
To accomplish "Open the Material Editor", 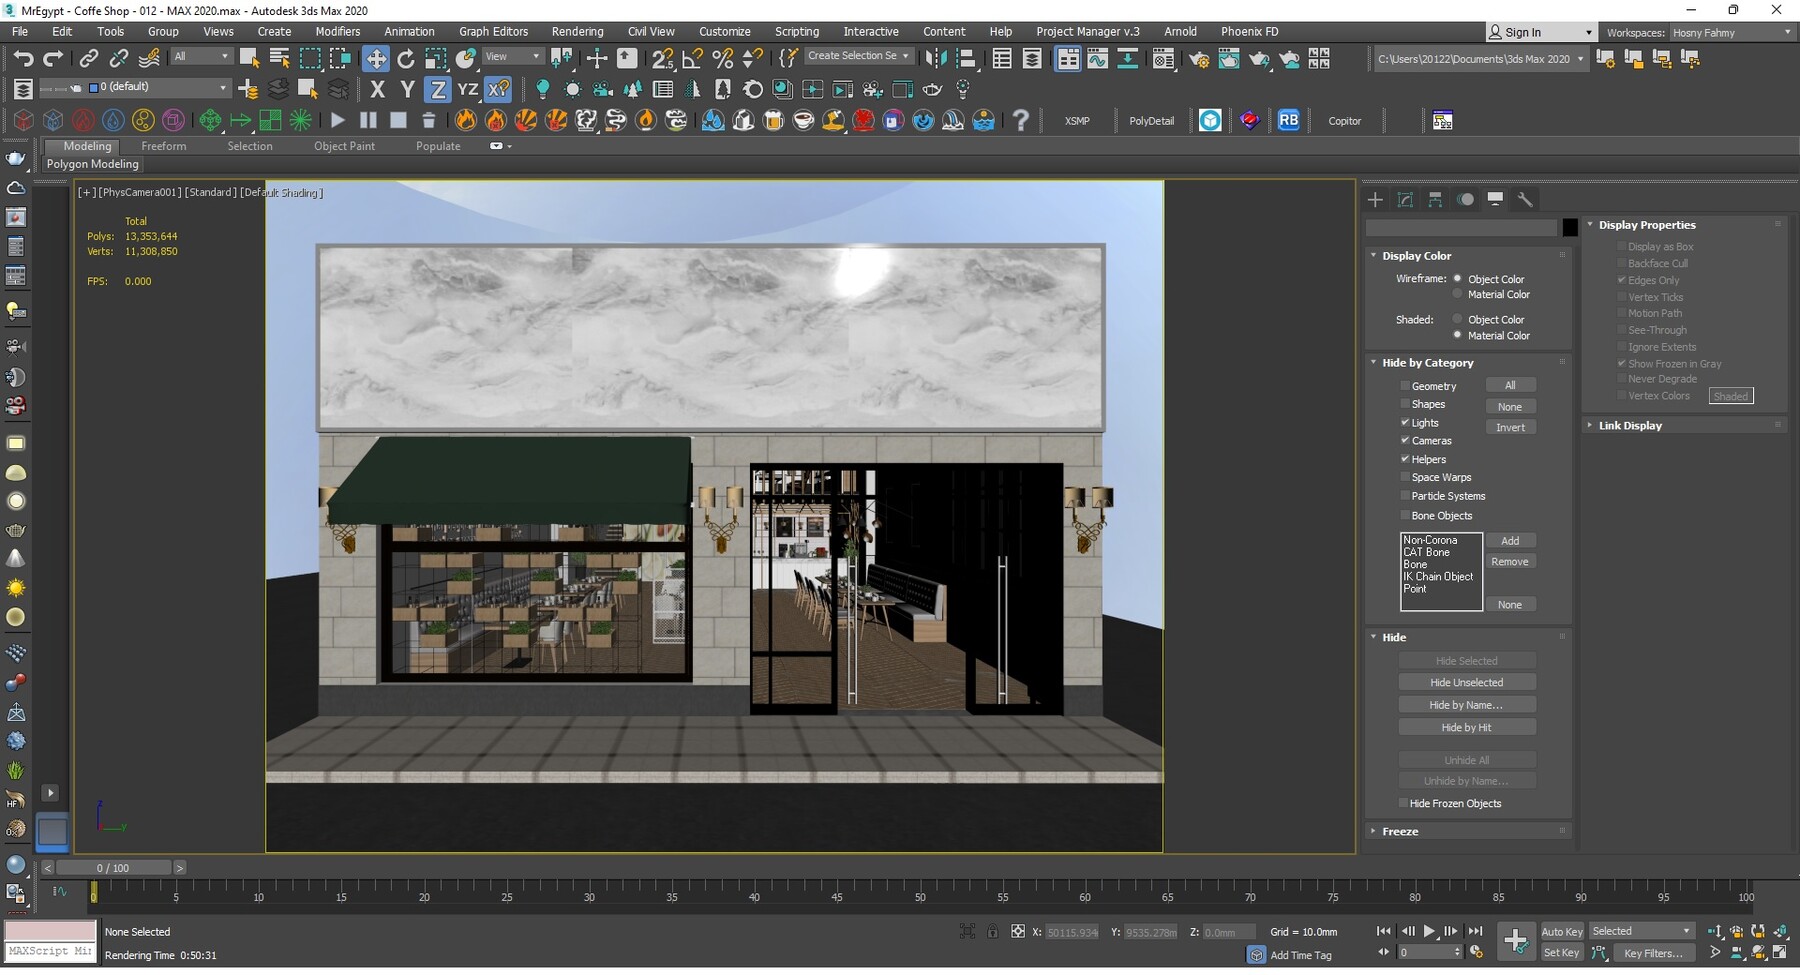I will [1163, 59].
